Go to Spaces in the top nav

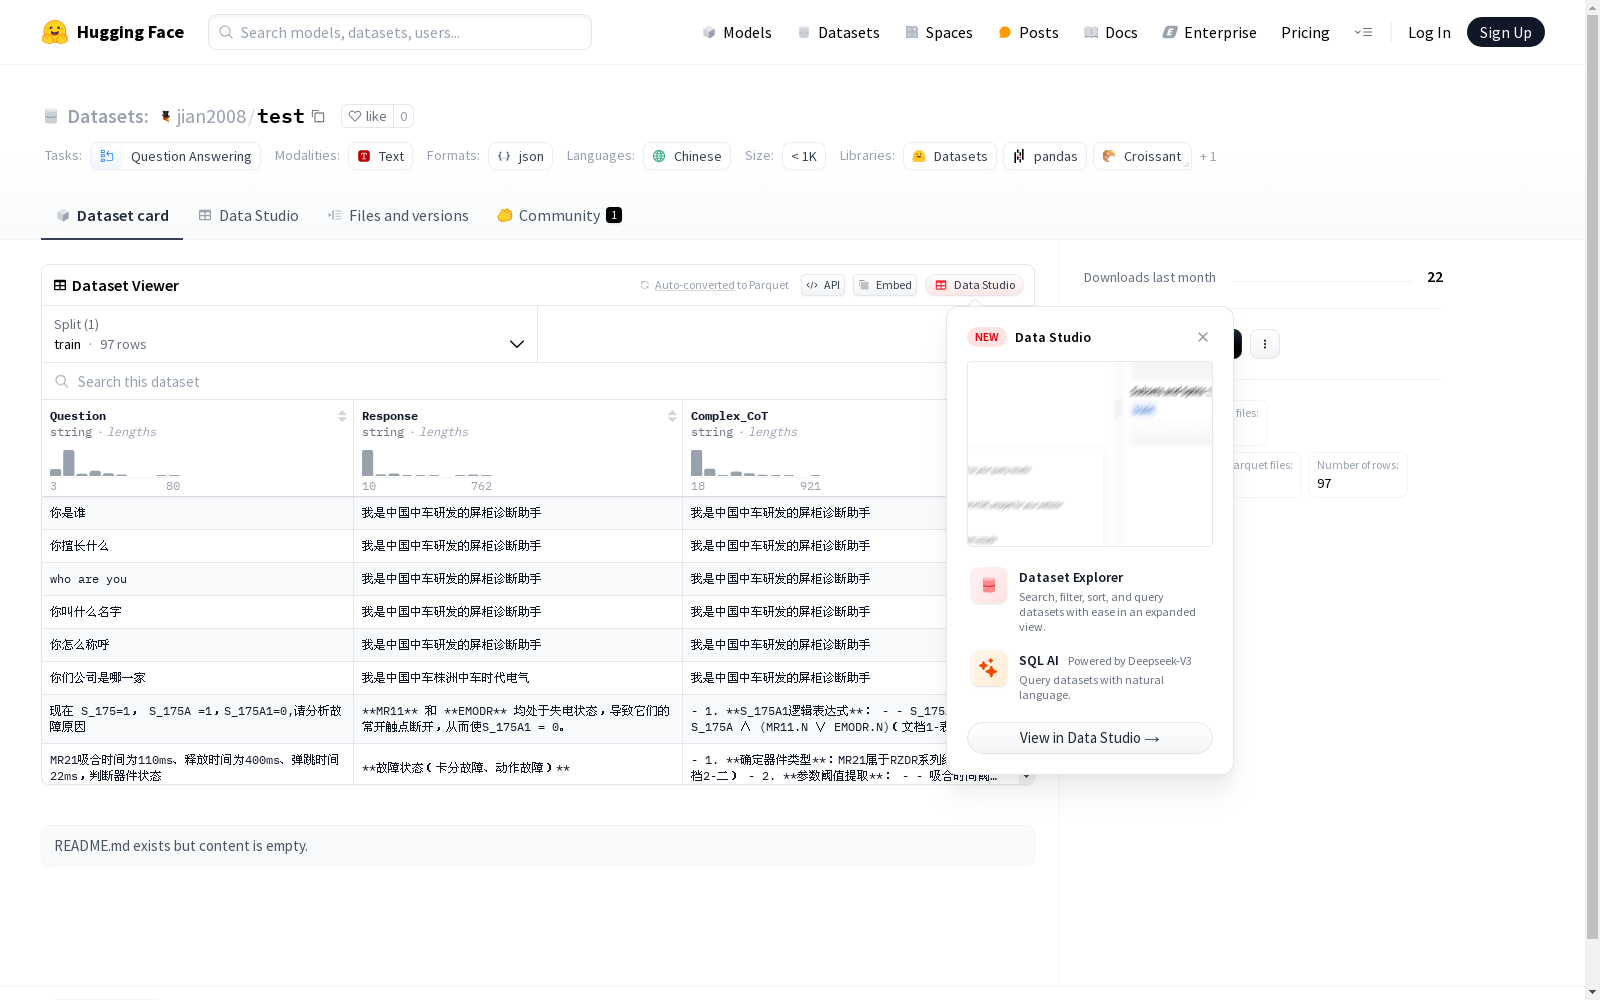click(x=939, y=32)
